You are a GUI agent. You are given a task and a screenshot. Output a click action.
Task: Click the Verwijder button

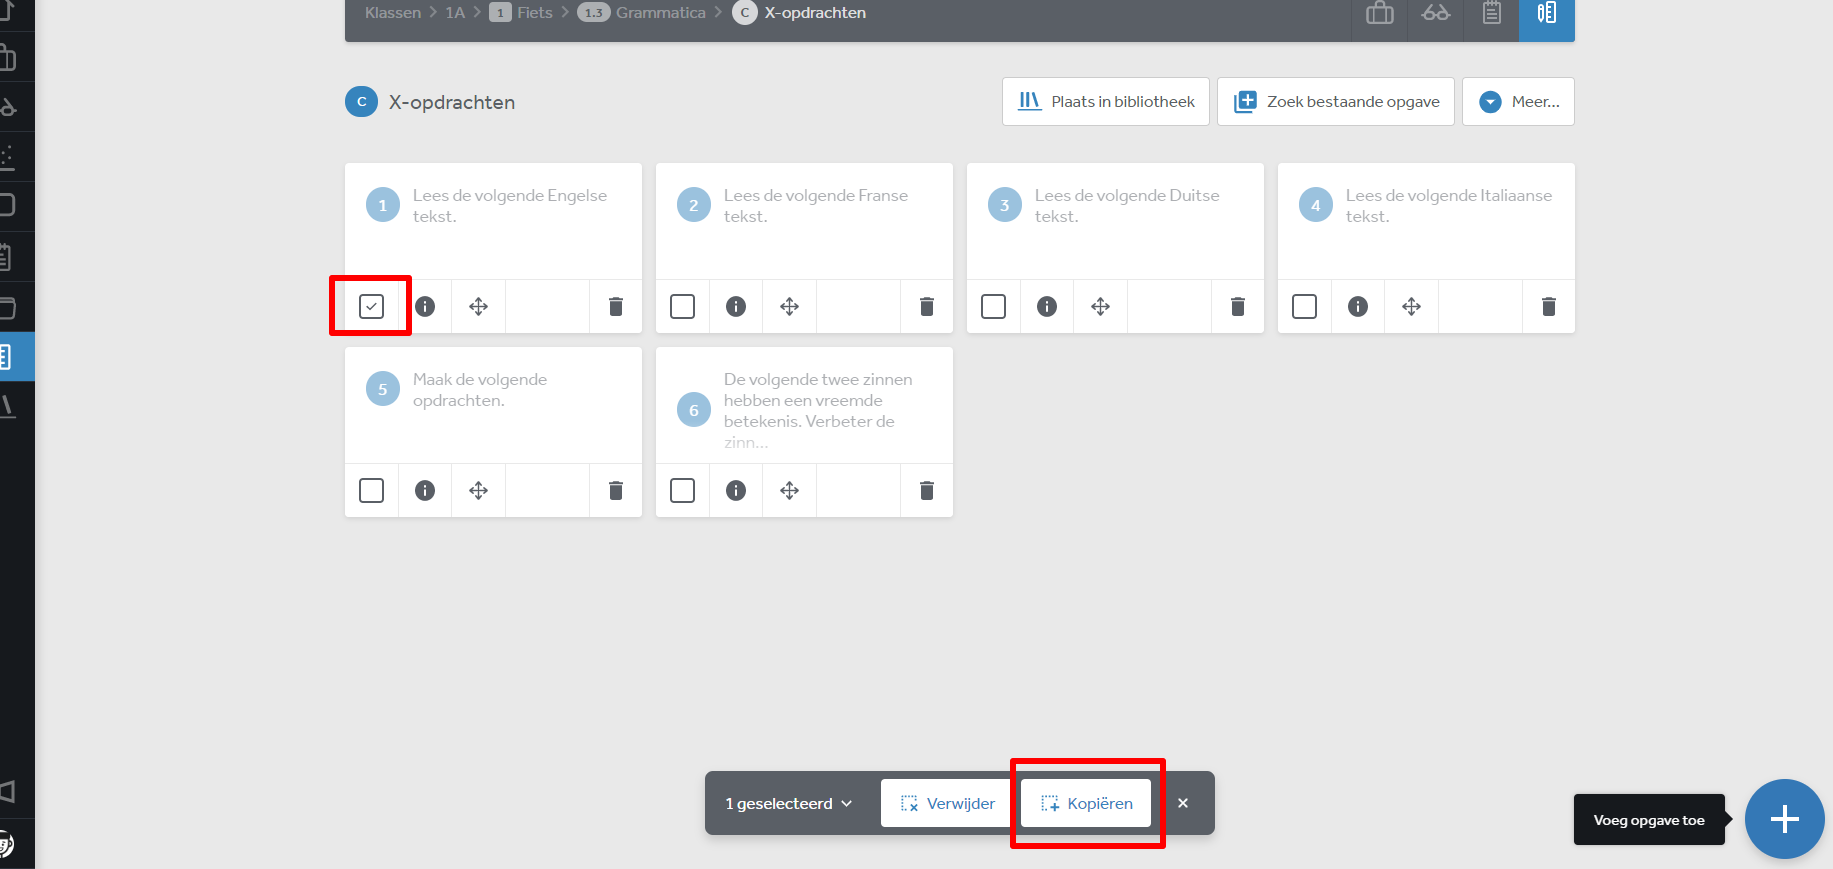point(948,803)
